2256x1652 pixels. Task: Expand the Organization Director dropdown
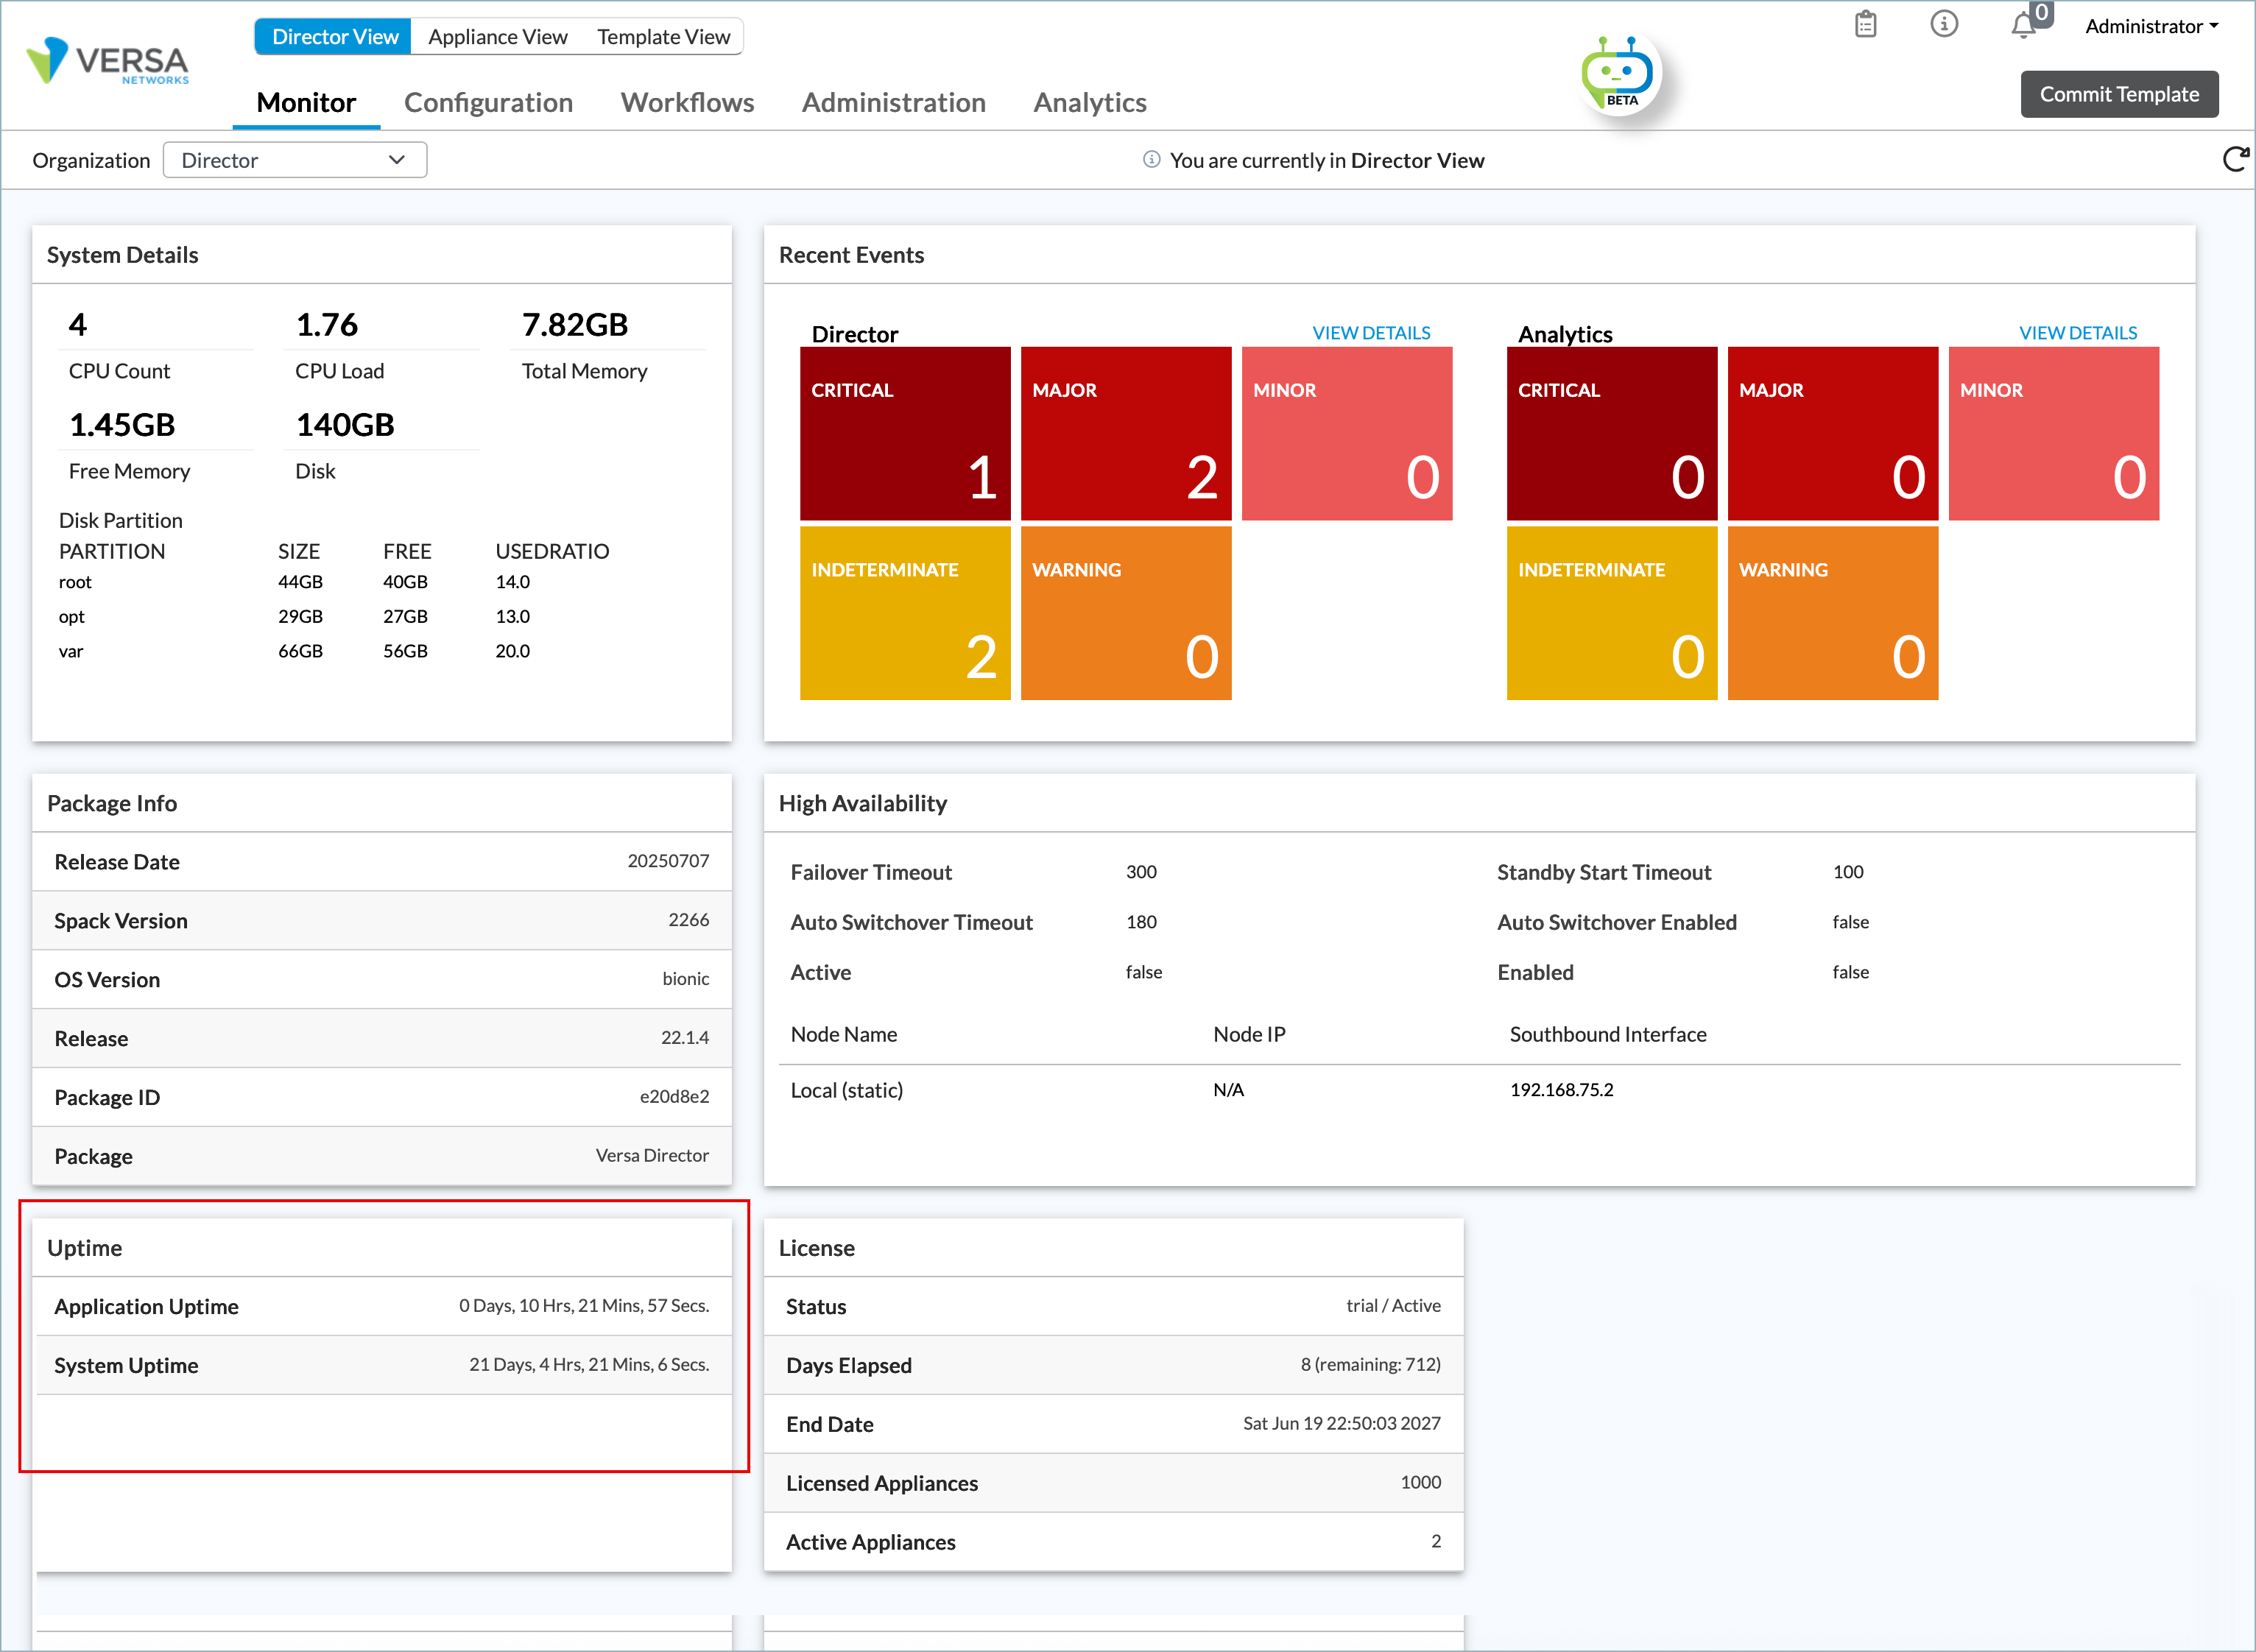click(x=295, y=160)
